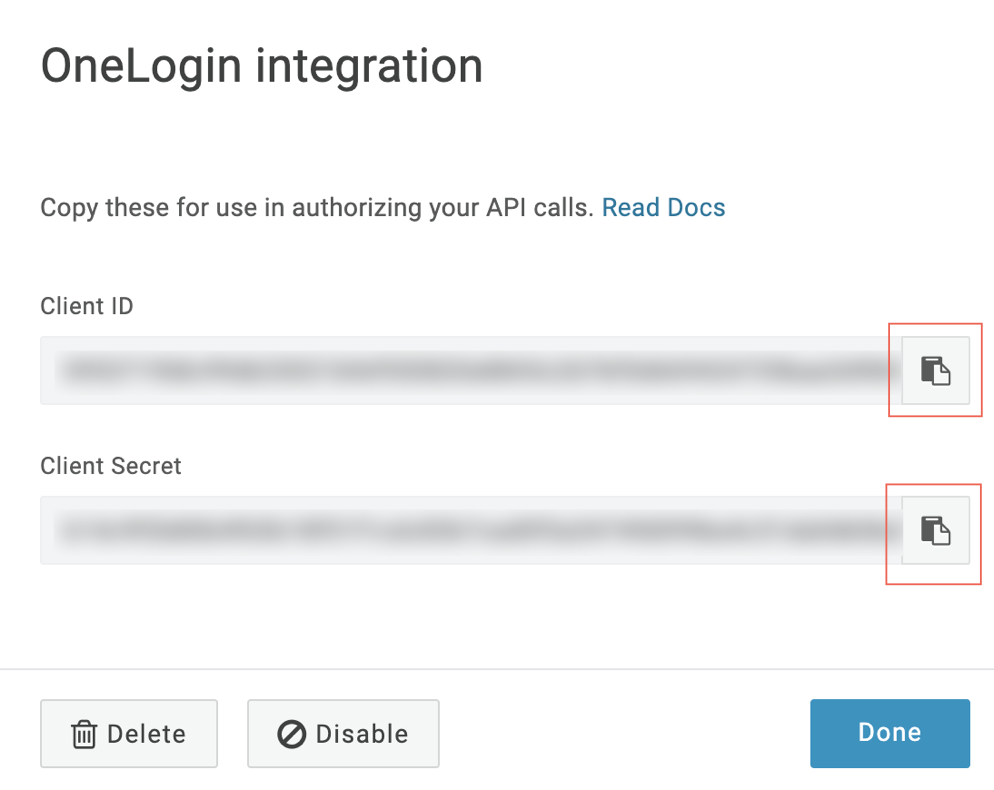Click inside the Client Secret field
Screen dimensions: 994x790
471,530
